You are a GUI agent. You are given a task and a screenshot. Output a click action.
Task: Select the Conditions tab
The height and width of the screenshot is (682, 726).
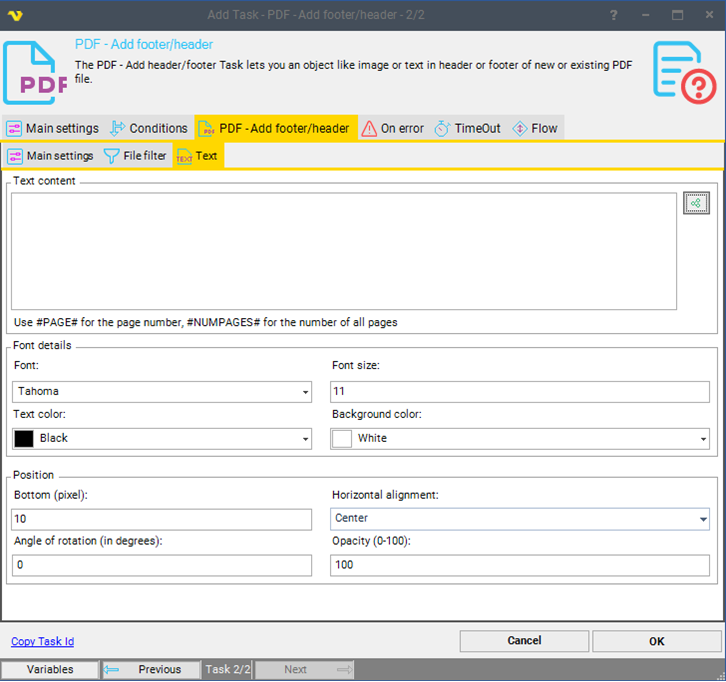(x=148, y=128)
